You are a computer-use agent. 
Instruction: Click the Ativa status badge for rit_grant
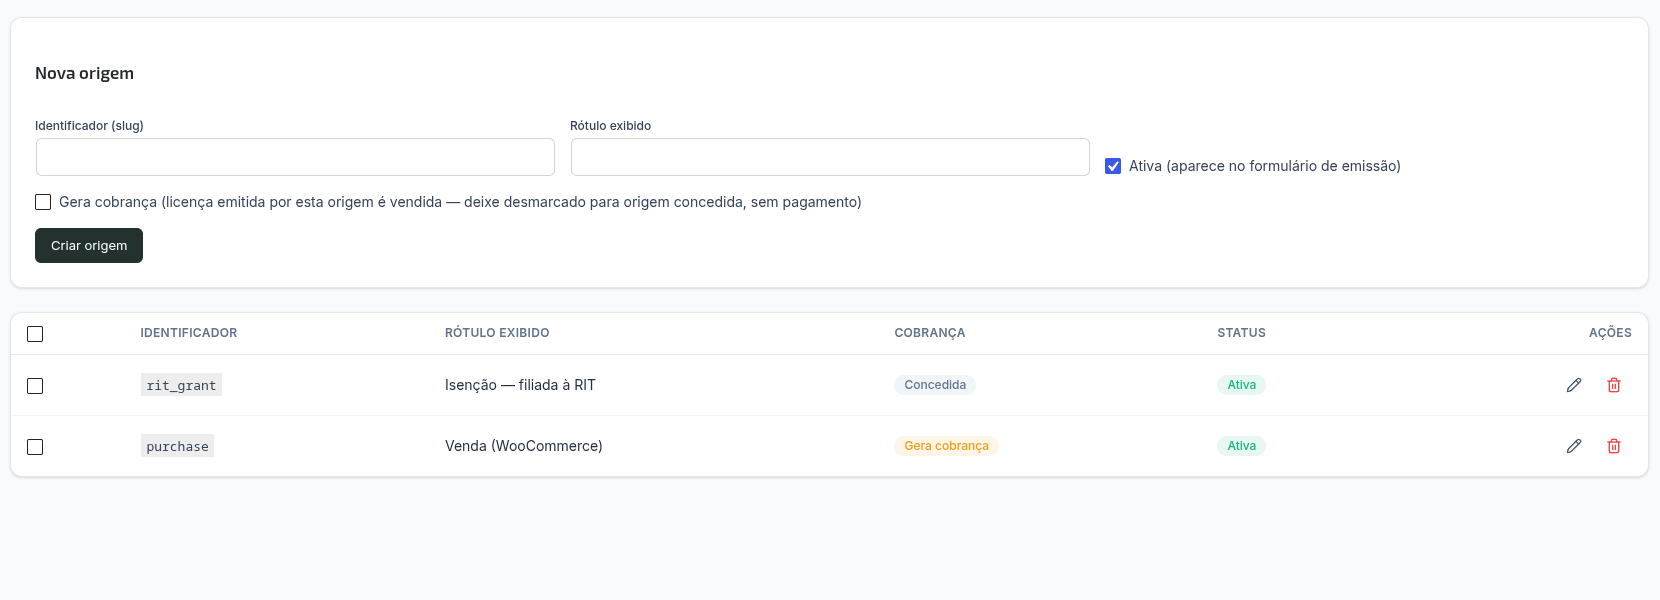(1241, 385)
